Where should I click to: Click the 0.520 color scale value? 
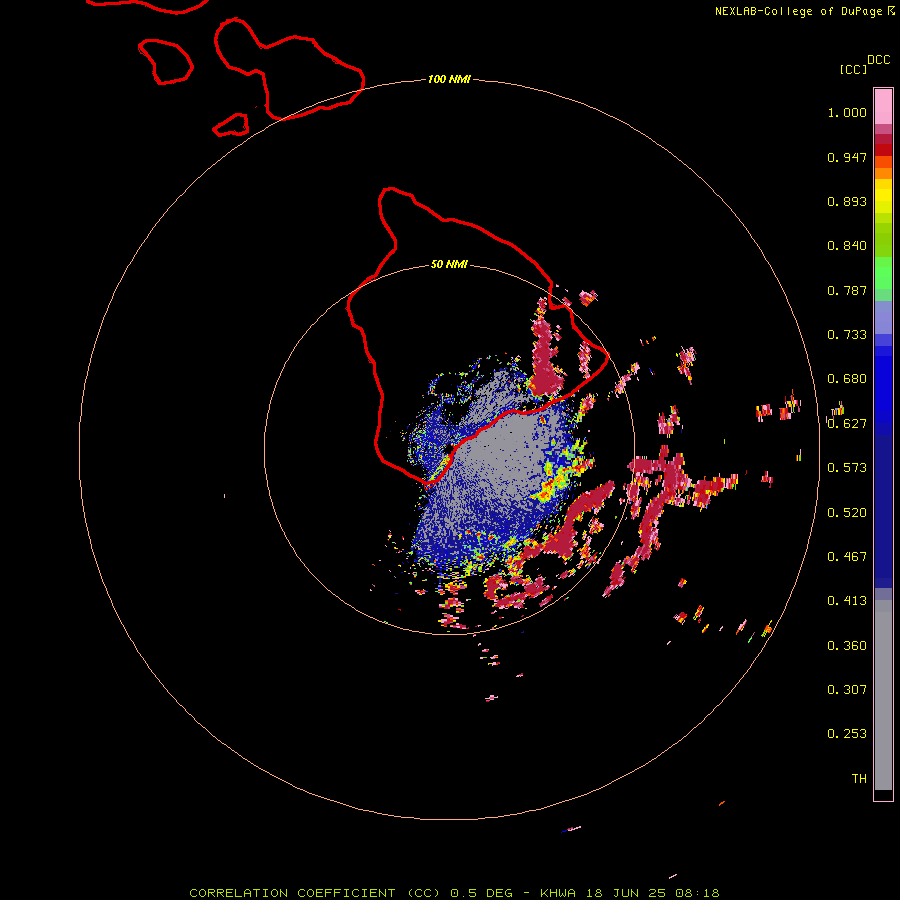(x=847, y=513)
